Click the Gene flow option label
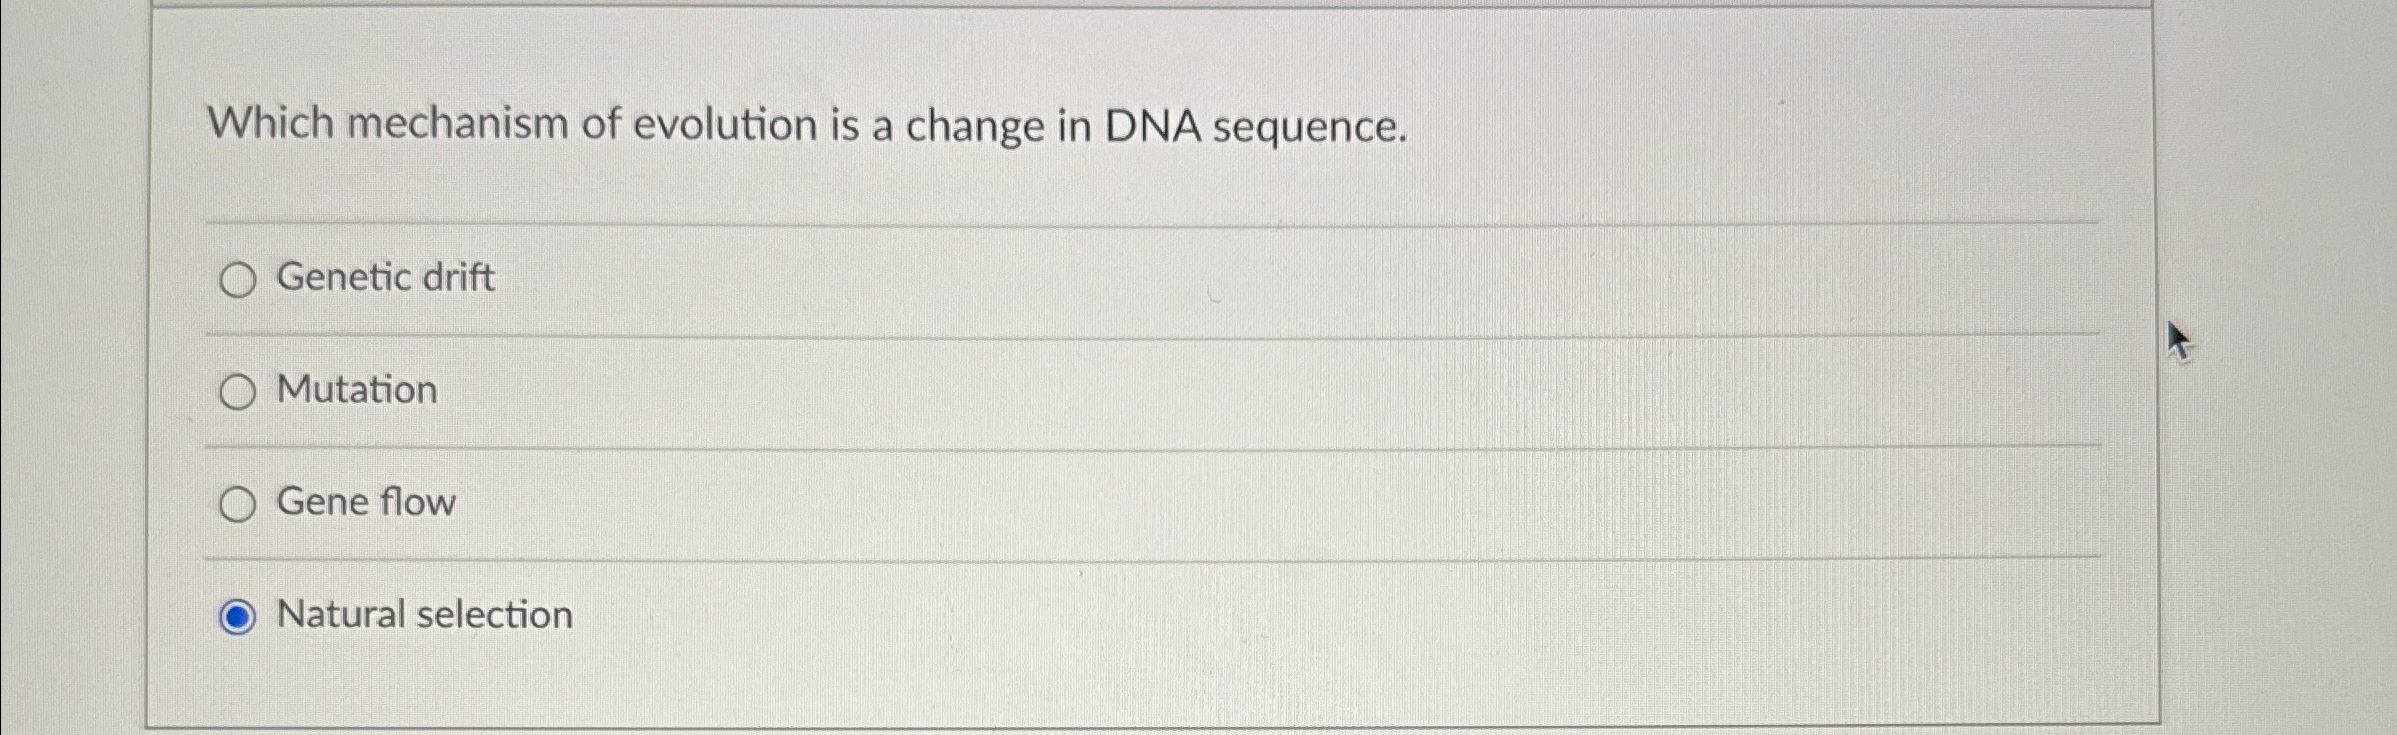The image size is (2397, 735). [x=366, y=504]
